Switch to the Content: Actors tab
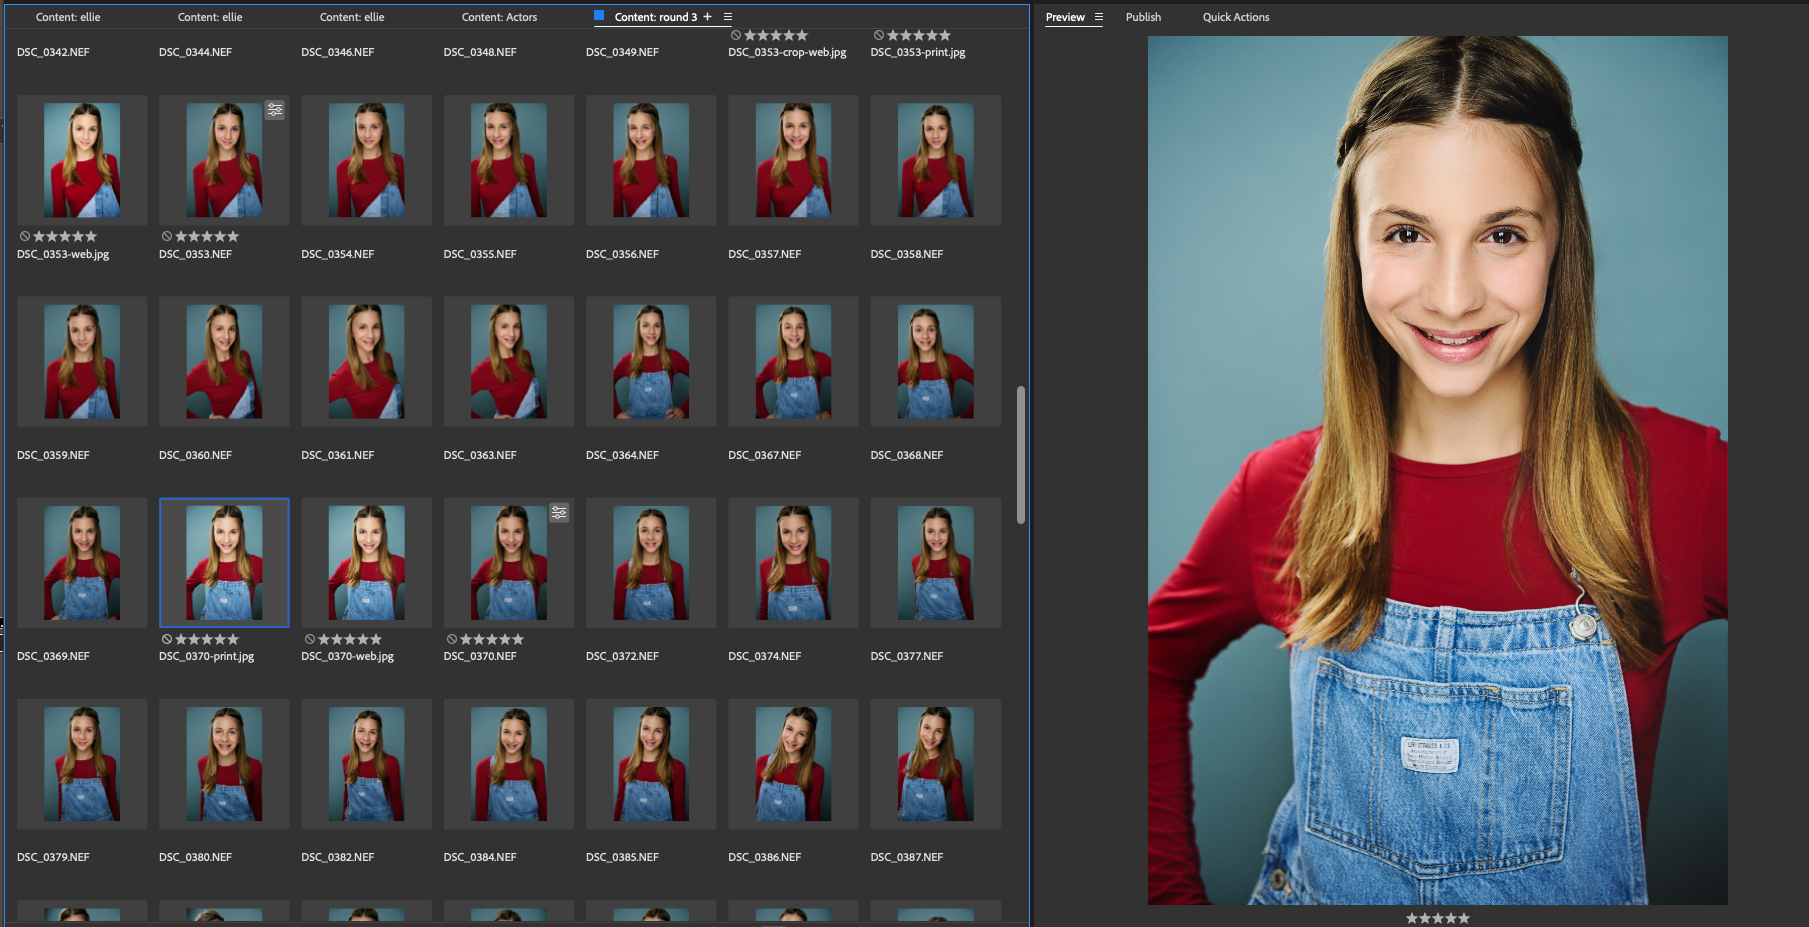 coord(499,17)
